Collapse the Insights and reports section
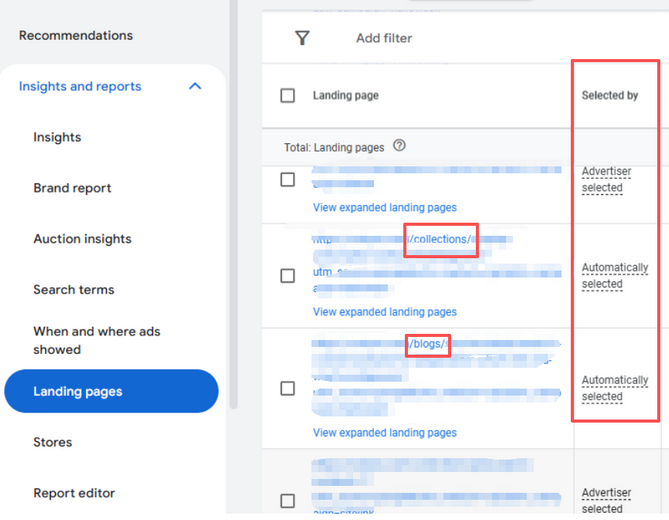 coord(195,86)
